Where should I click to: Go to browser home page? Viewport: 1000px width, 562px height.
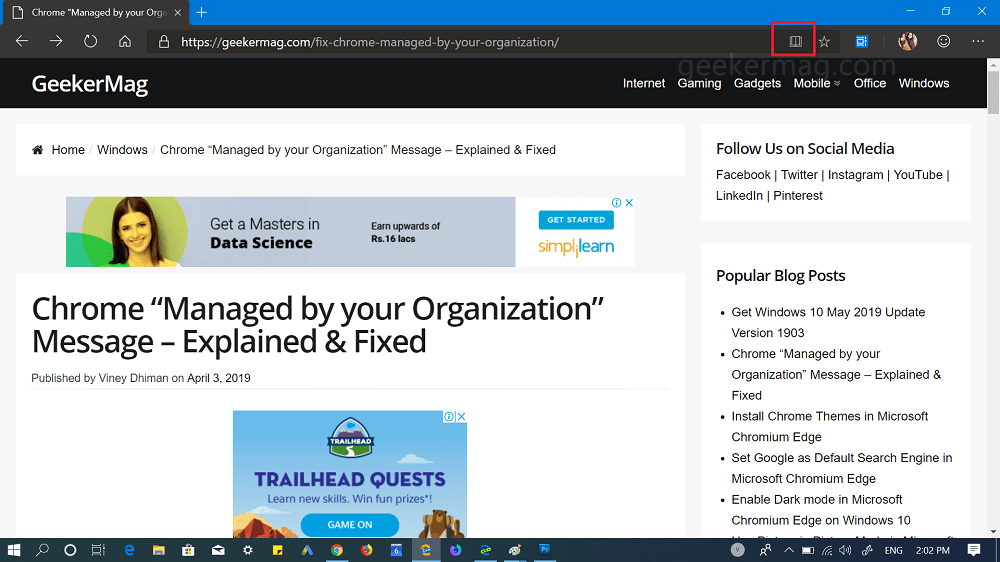125,41
